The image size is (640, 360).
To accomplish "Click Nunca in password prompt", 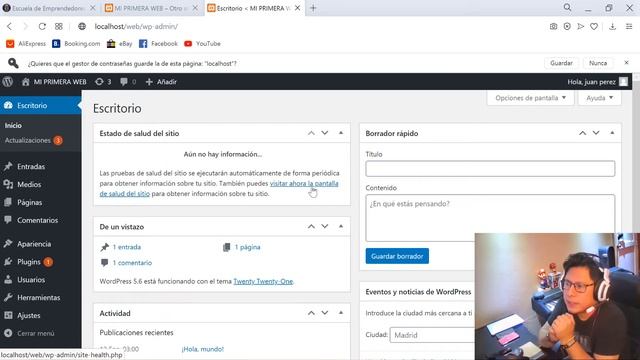I will [598, 63].
